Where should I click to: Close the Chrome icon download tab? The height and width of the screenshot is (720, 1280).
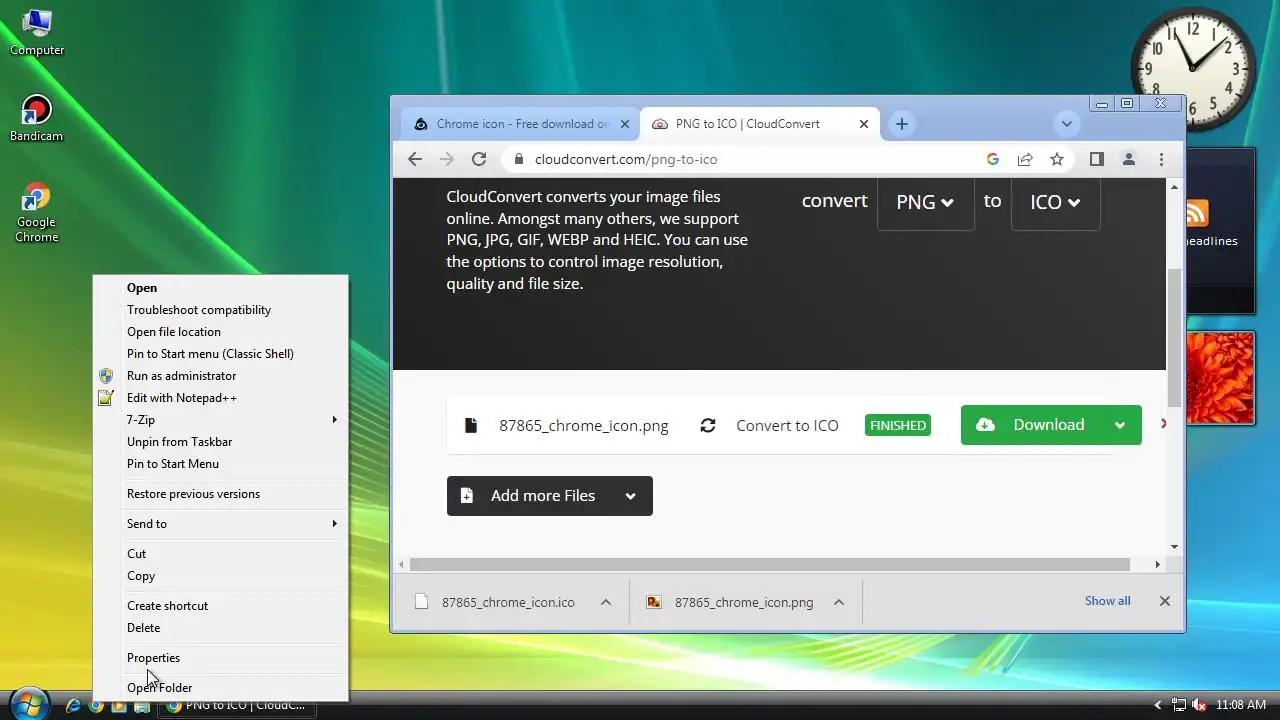coord(625,124)
